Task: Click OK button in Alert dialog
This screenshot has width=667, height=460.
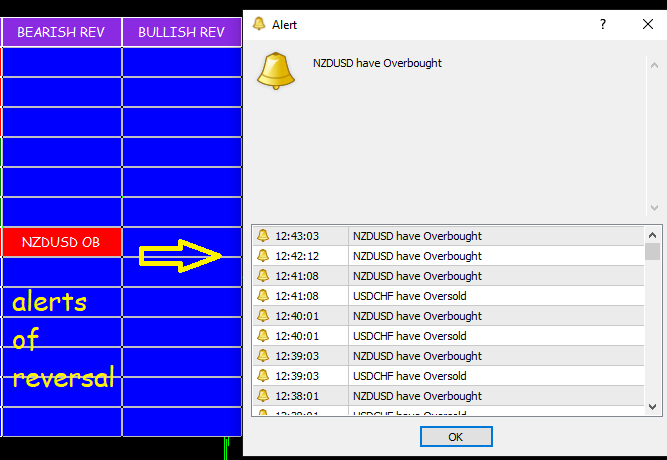Action: pyautogui.click(x=456, y=437)
